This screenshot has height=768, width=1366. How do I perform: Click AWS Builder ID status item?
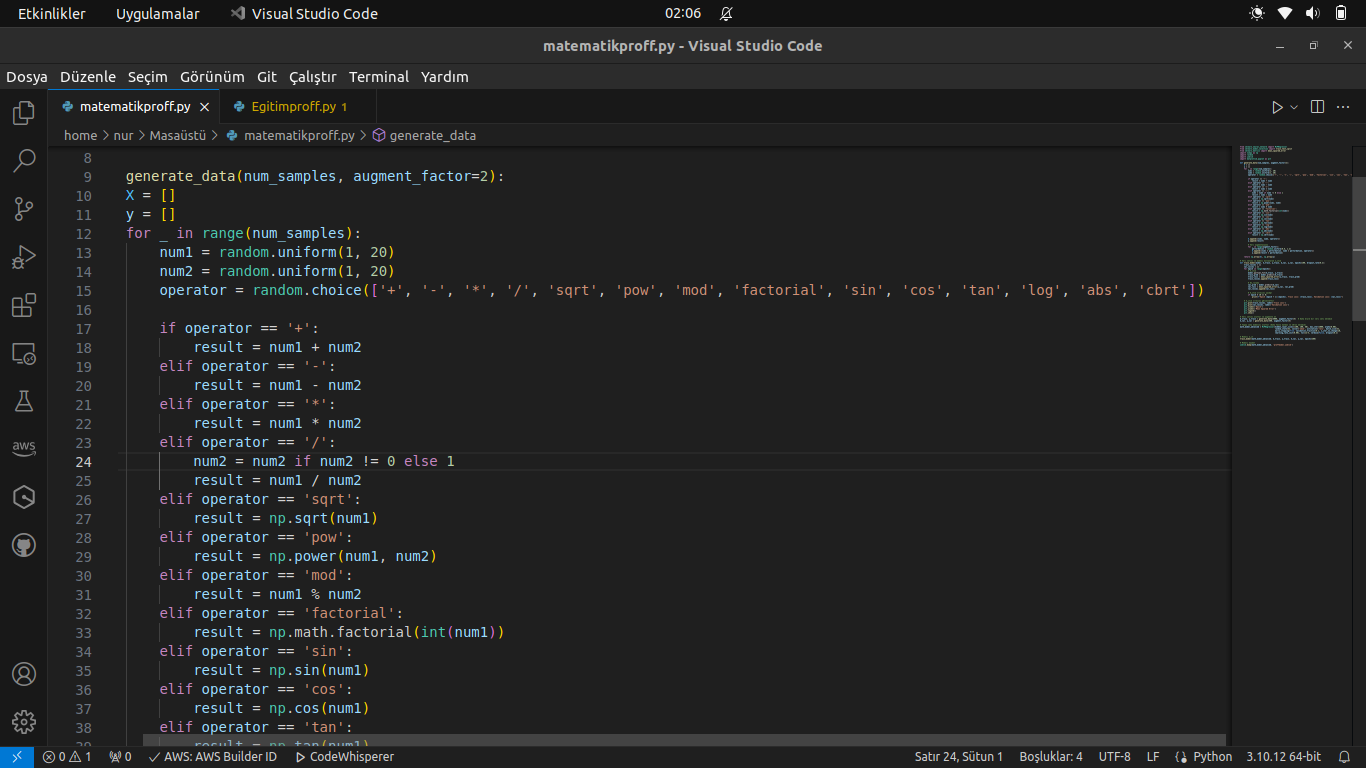(213, 757)
